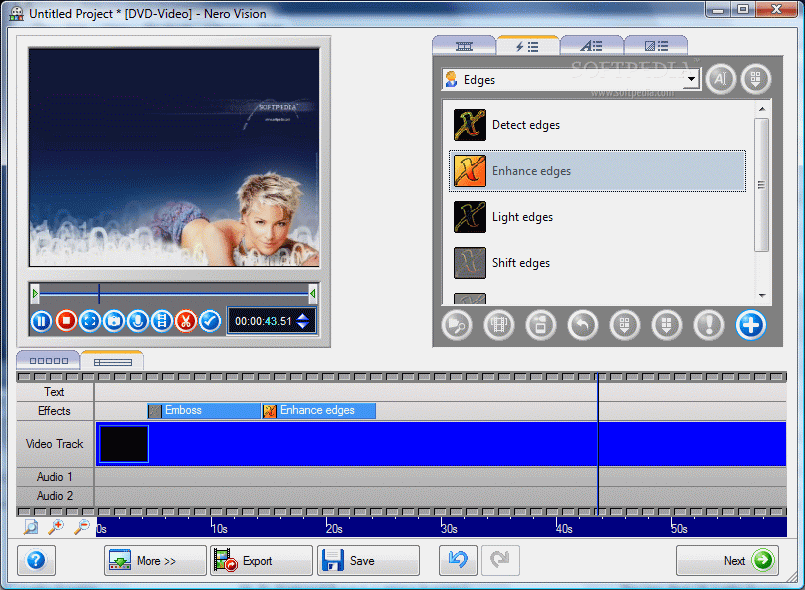Record audio with the microphone icon
This screenshot has width=805, height=590.
tap(138, 321)
